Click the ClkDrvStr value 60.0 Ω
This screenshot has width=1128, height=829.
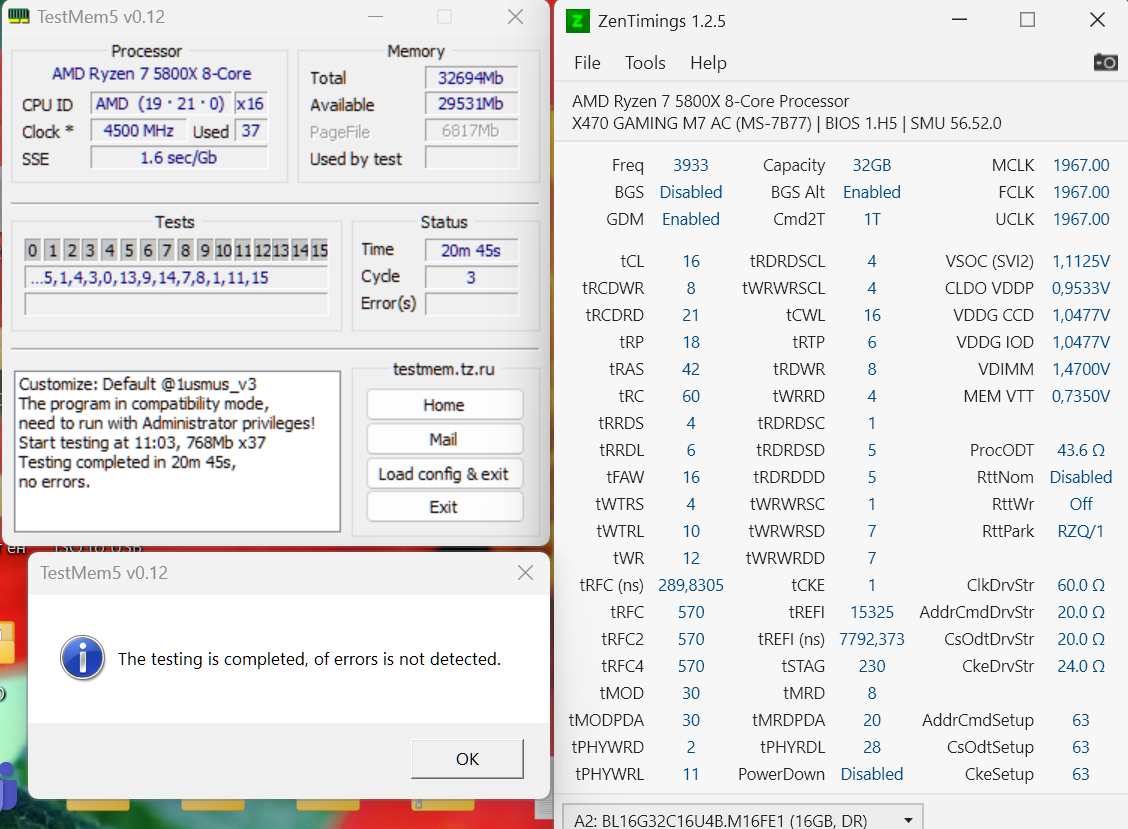[x=1081, y=586]
